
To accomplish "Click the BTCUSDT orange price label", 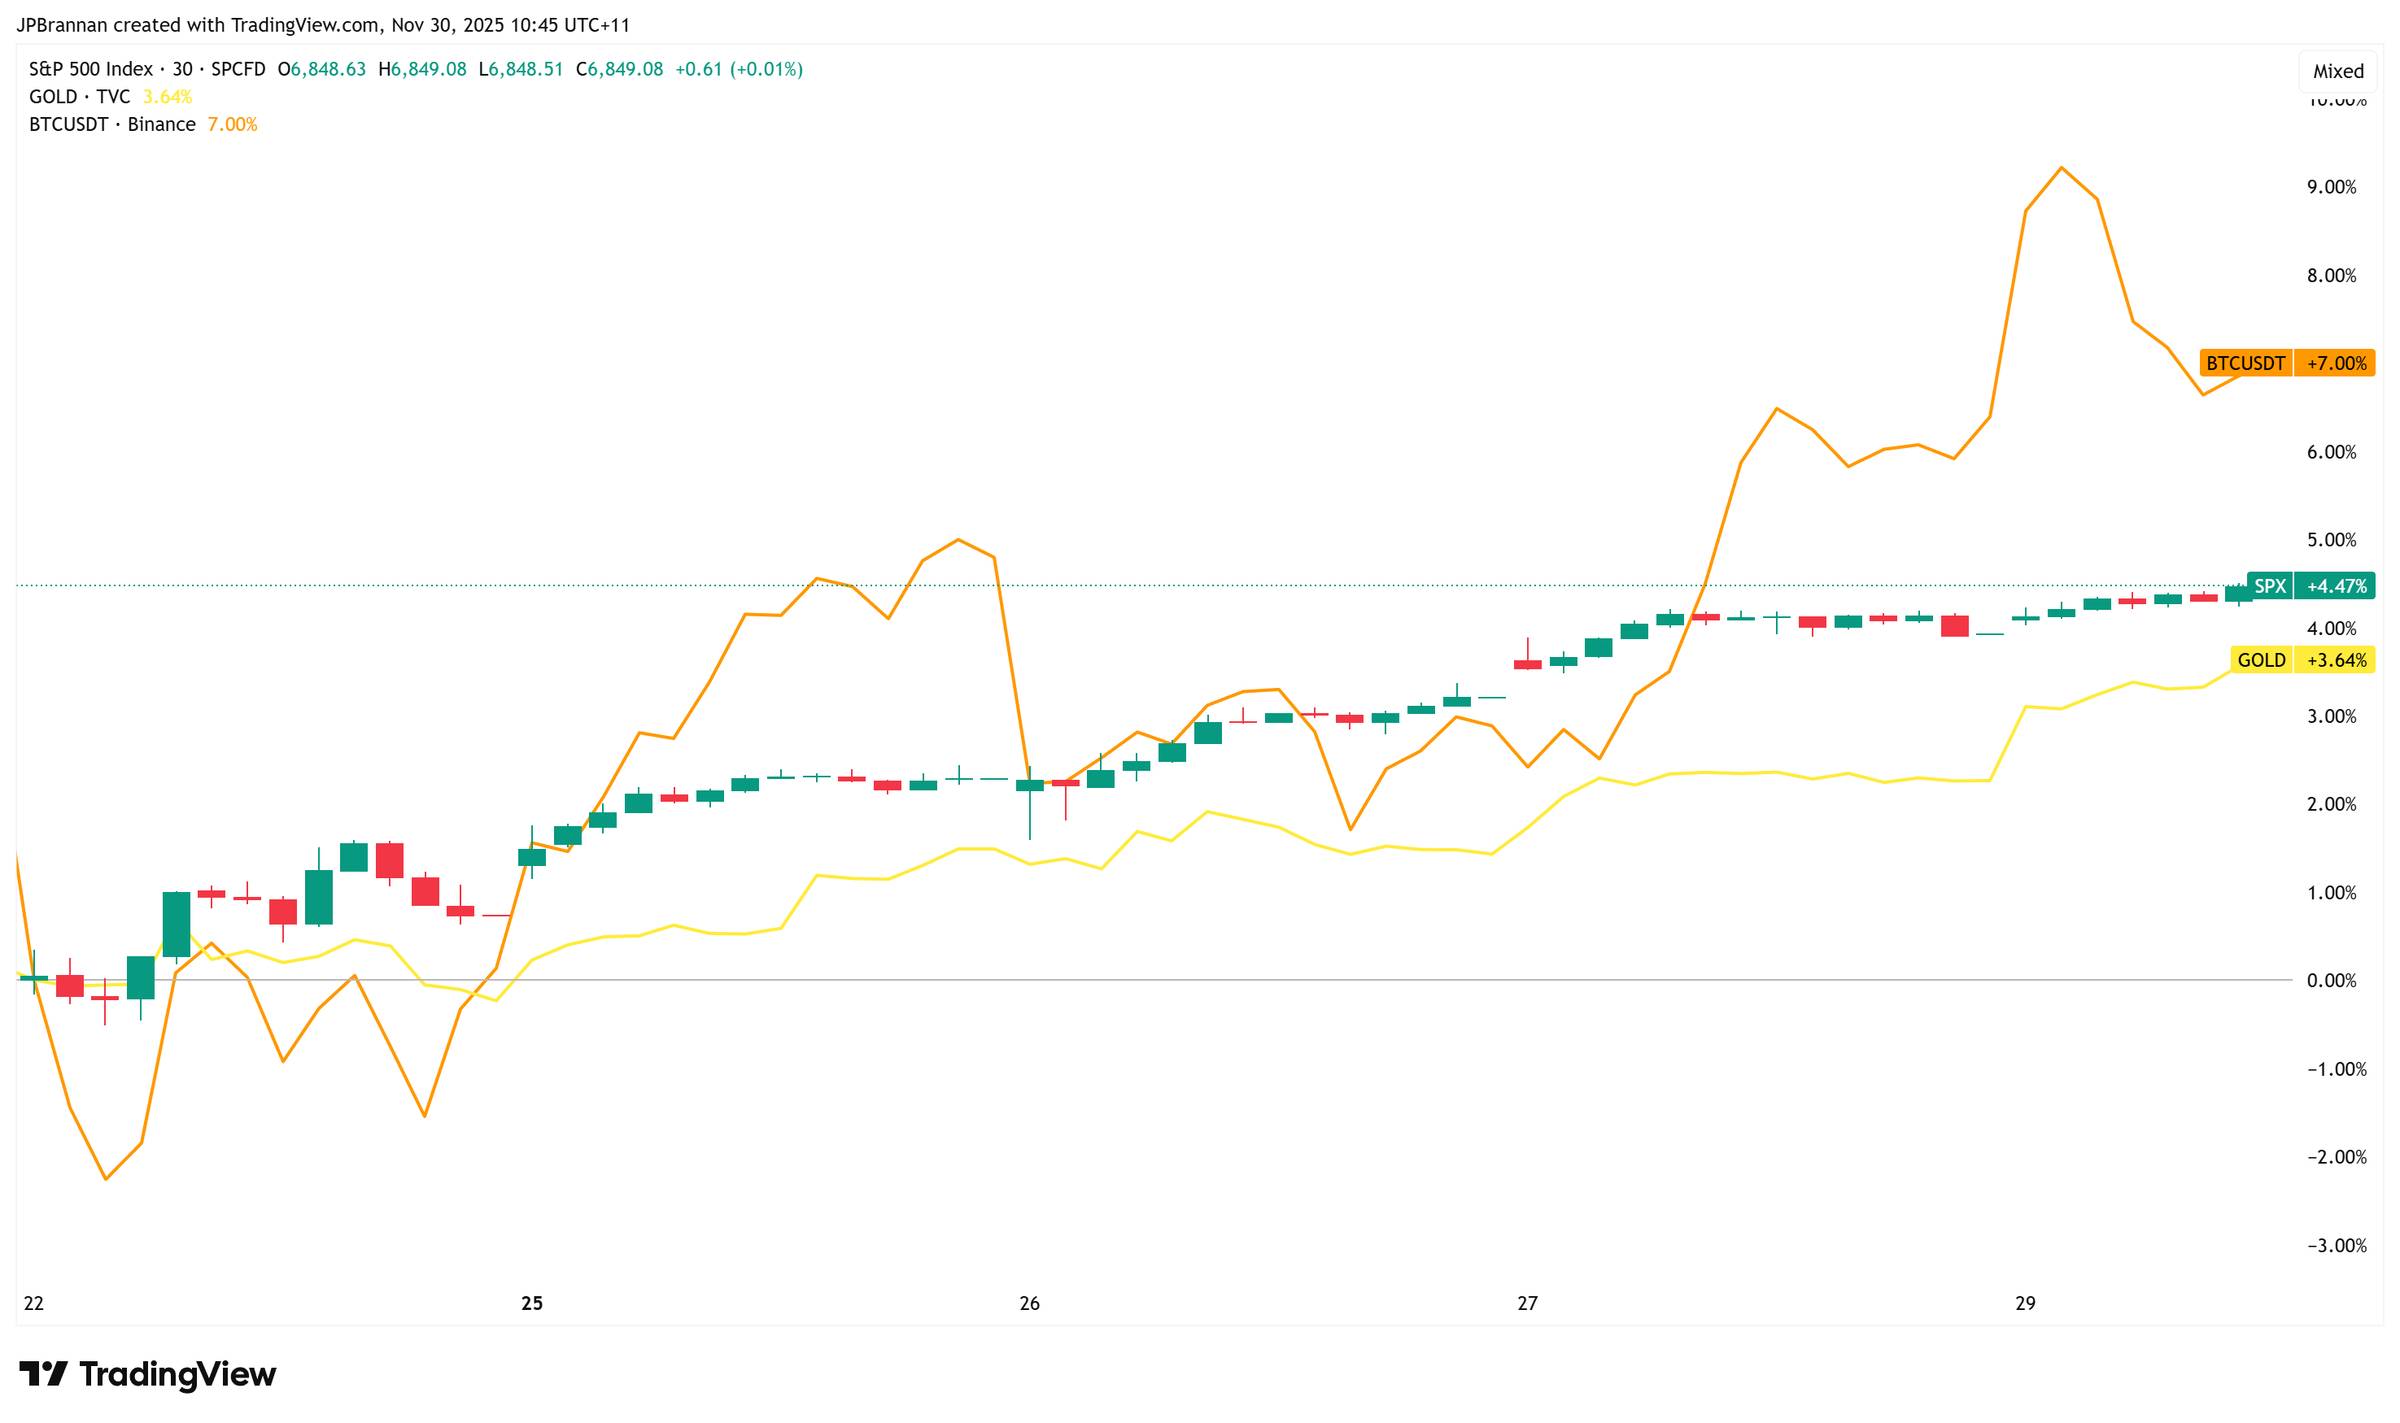I will pyautogui.click(x=2245, y=363).
